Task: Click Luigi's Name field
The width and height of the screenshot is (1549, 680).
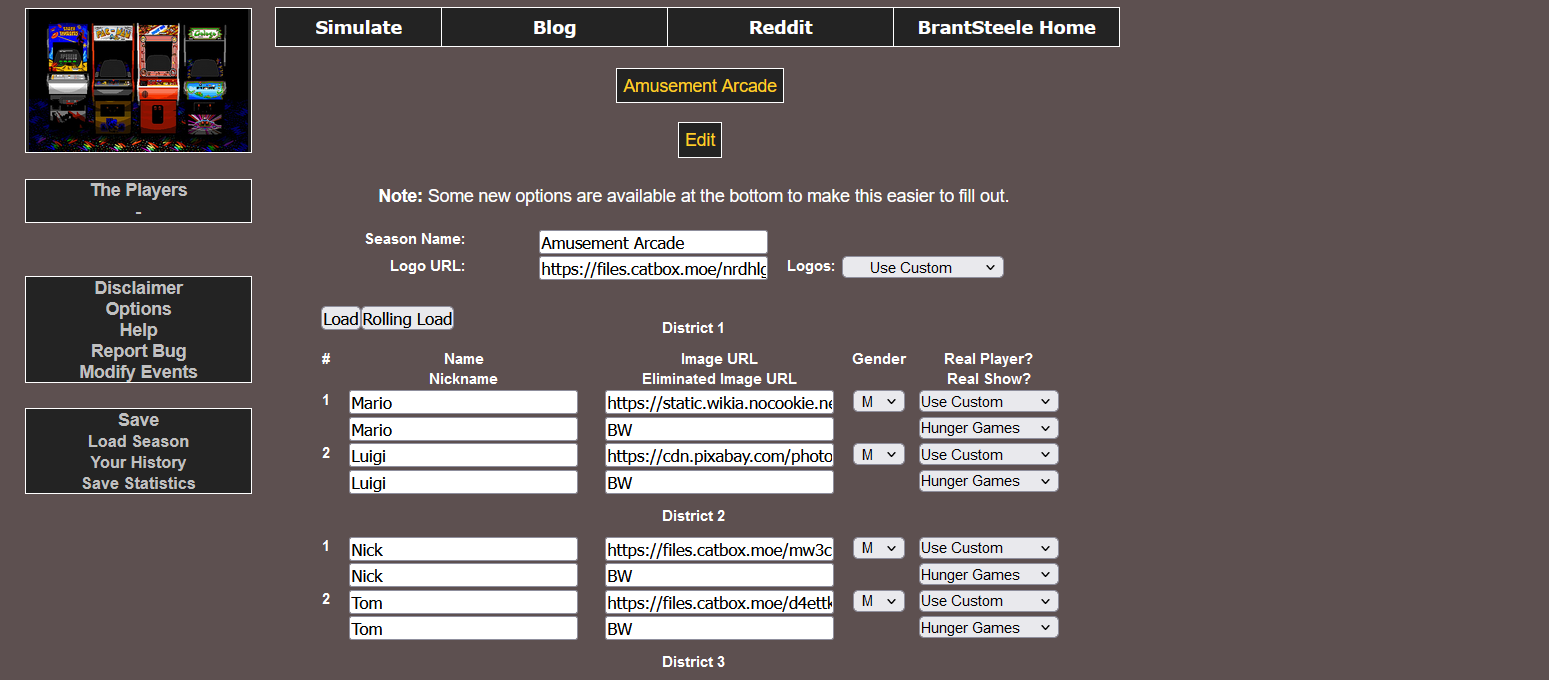Action: coord(463,455)
